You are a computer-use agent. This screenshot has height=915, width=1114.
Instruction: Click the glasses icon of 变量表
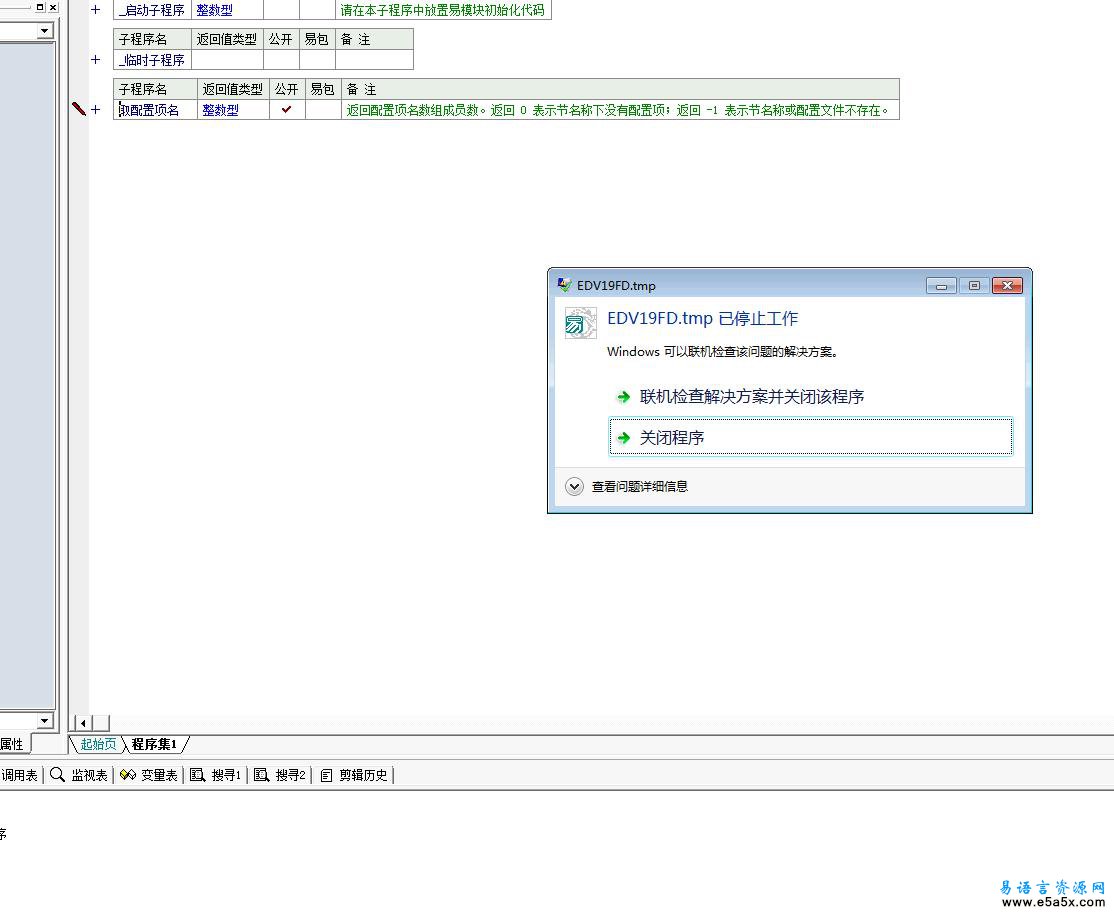128,775
